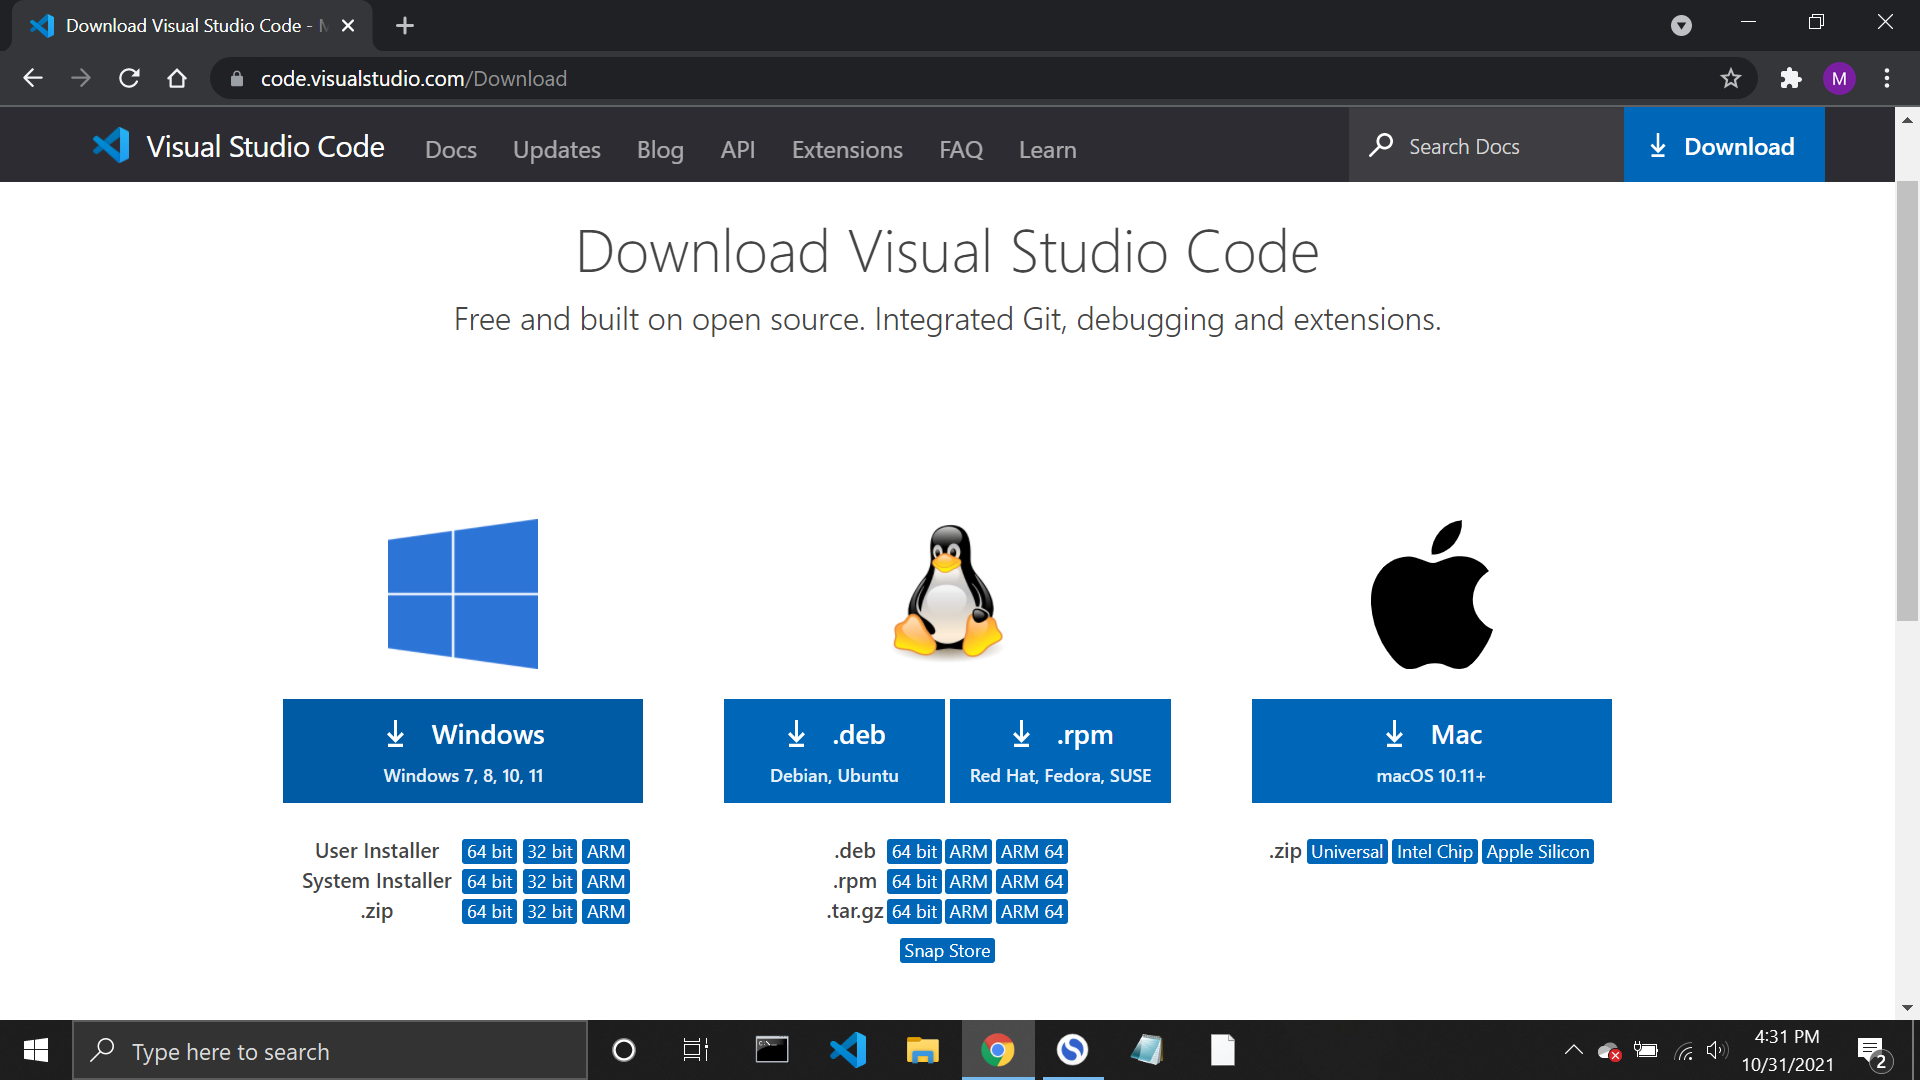Launch Visual Studio Code from the taskbar
1920x1080 pixels.
pyautogui.click(x=848, y=1050)
